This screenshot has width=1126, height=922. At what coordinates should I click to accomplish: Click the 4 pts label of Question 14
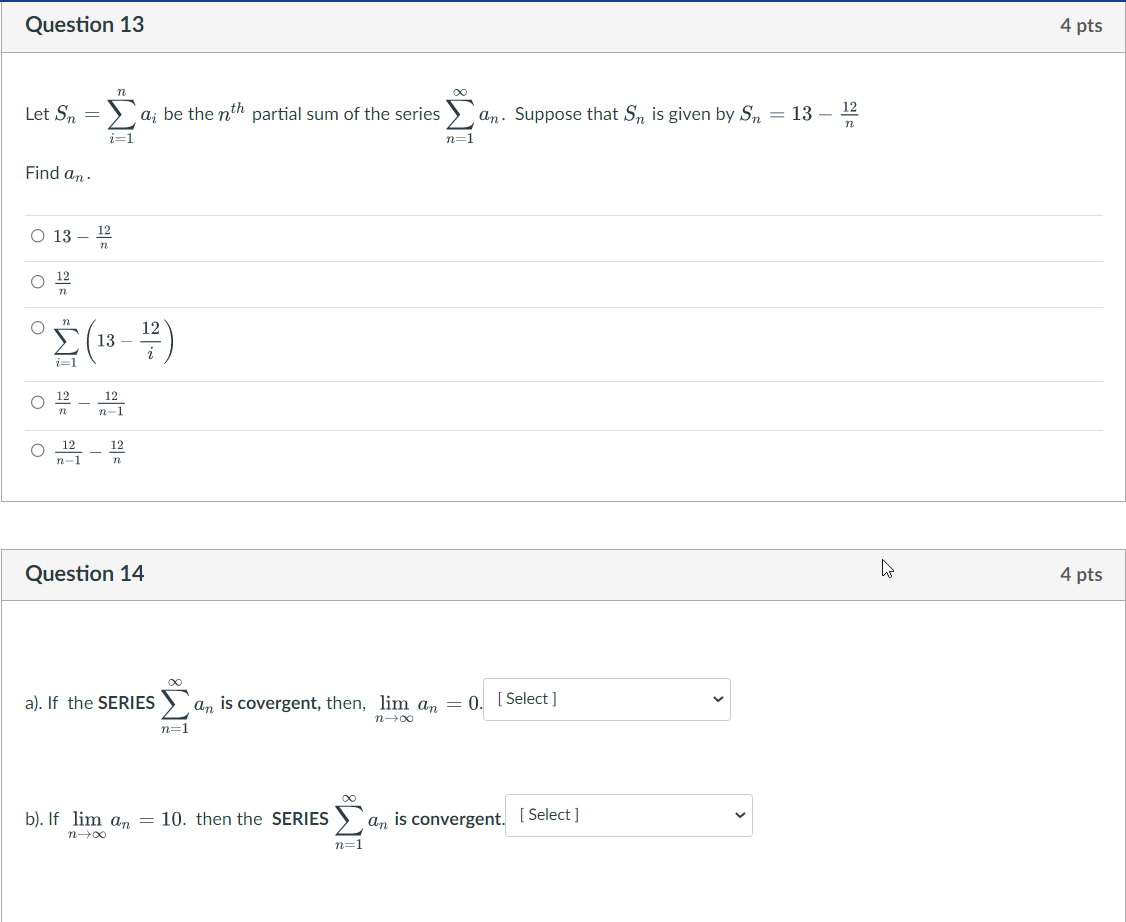(x=1081, y=575)
